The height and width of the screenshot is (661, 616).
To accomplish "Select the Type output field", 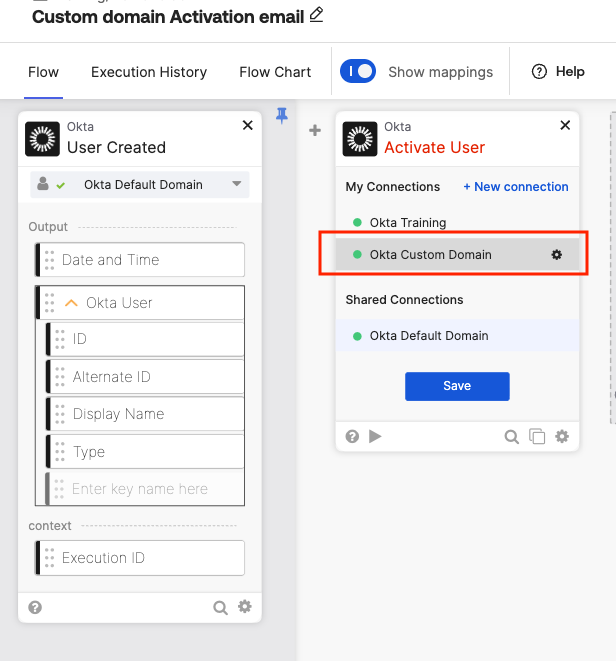I will [145, 451].
